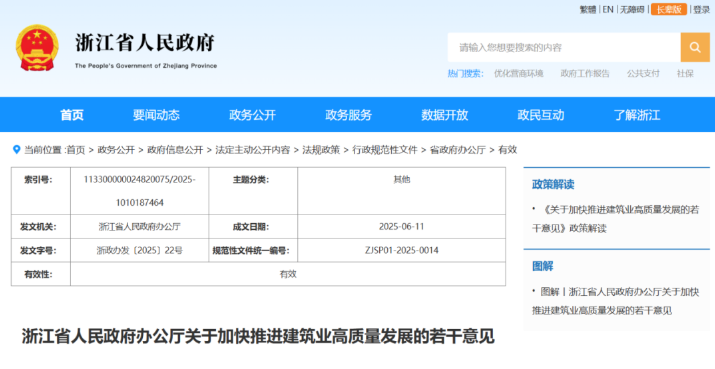Enable 长辈版 elder-friendly version
This screenshot has height=369, width=715.
click(x=669, y=10)
